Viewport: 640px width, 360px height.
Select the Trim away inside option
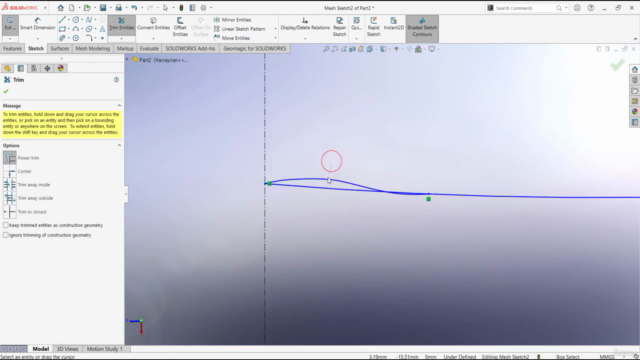click(10, 185)
